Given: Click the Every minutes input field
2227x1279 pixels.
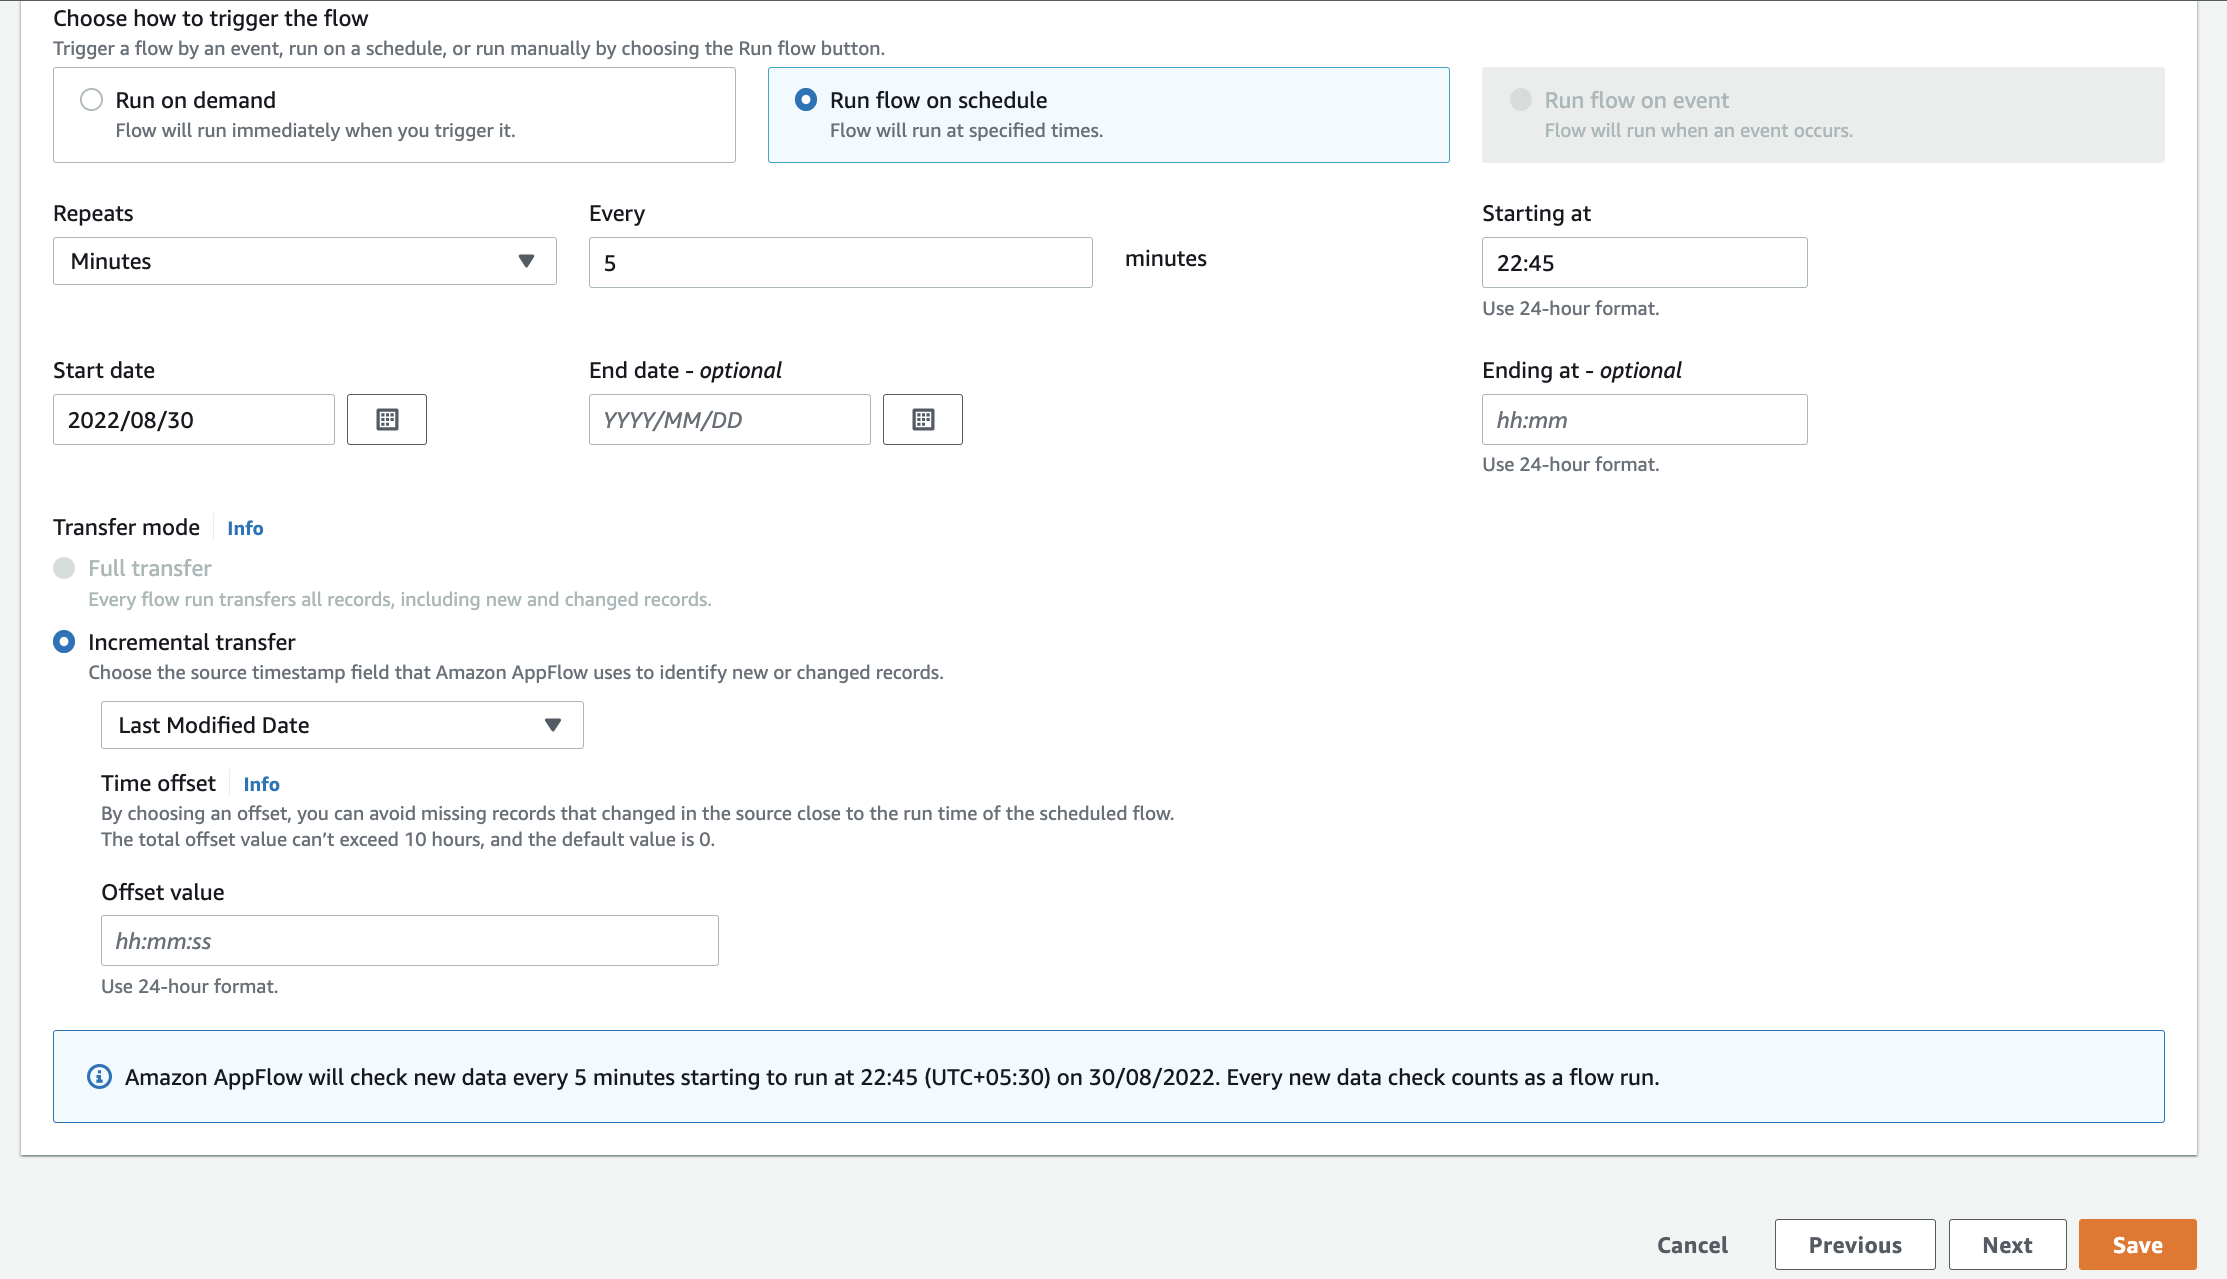Looking at the screenshot, I should 840,263.
